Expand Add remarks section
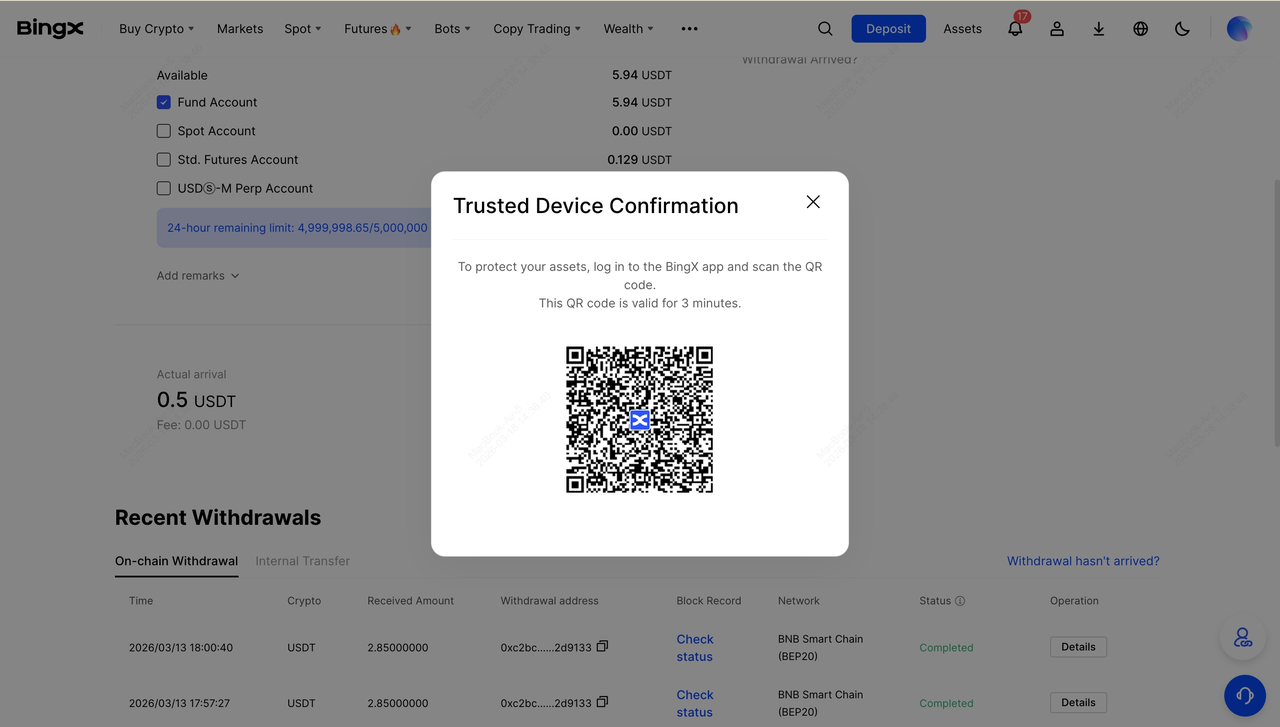 pyautogui.click(x=198, y=276)
